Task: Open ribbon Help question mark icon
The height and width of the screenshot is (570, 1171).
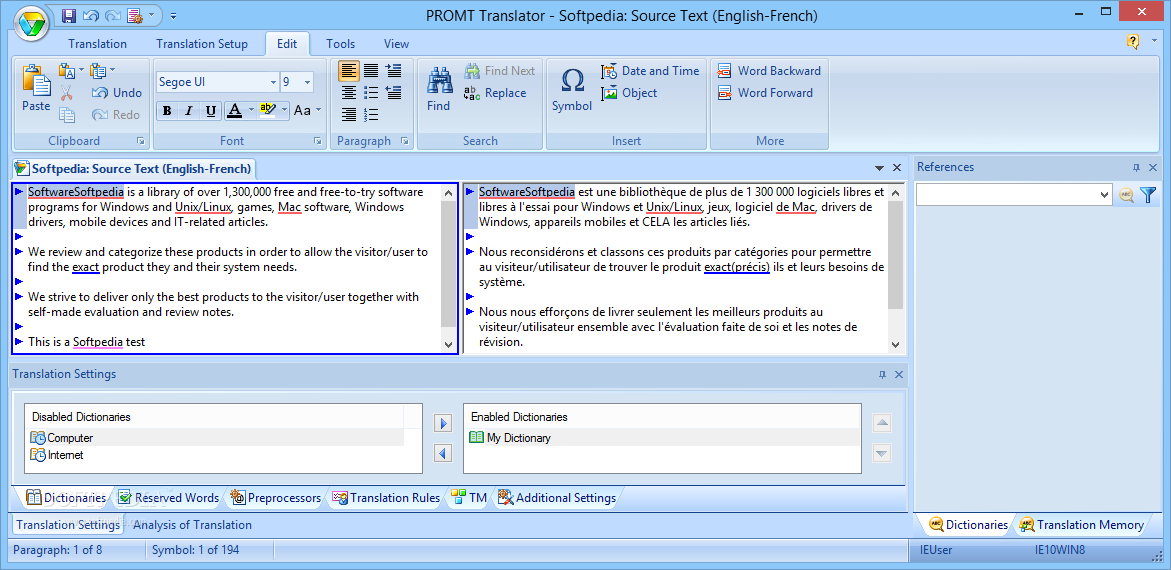Action: point(1133,42)
